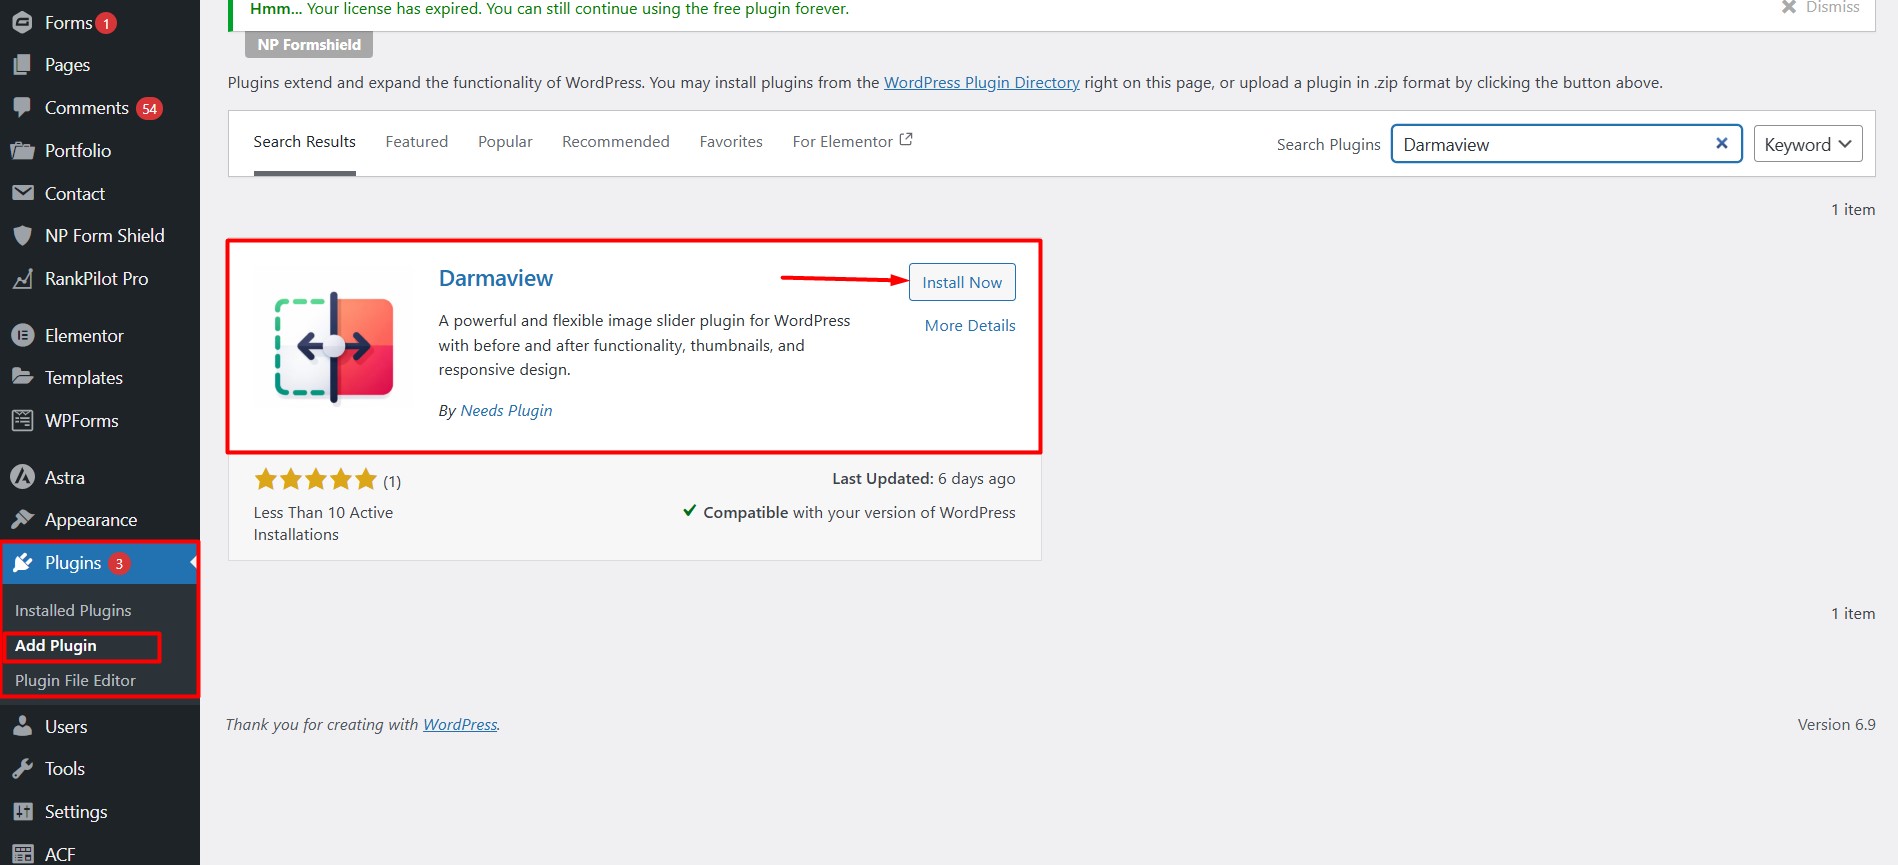The image size is (1898, 865).
Task: Click the WPForms sidebar icon
Action: click(22, 421)
